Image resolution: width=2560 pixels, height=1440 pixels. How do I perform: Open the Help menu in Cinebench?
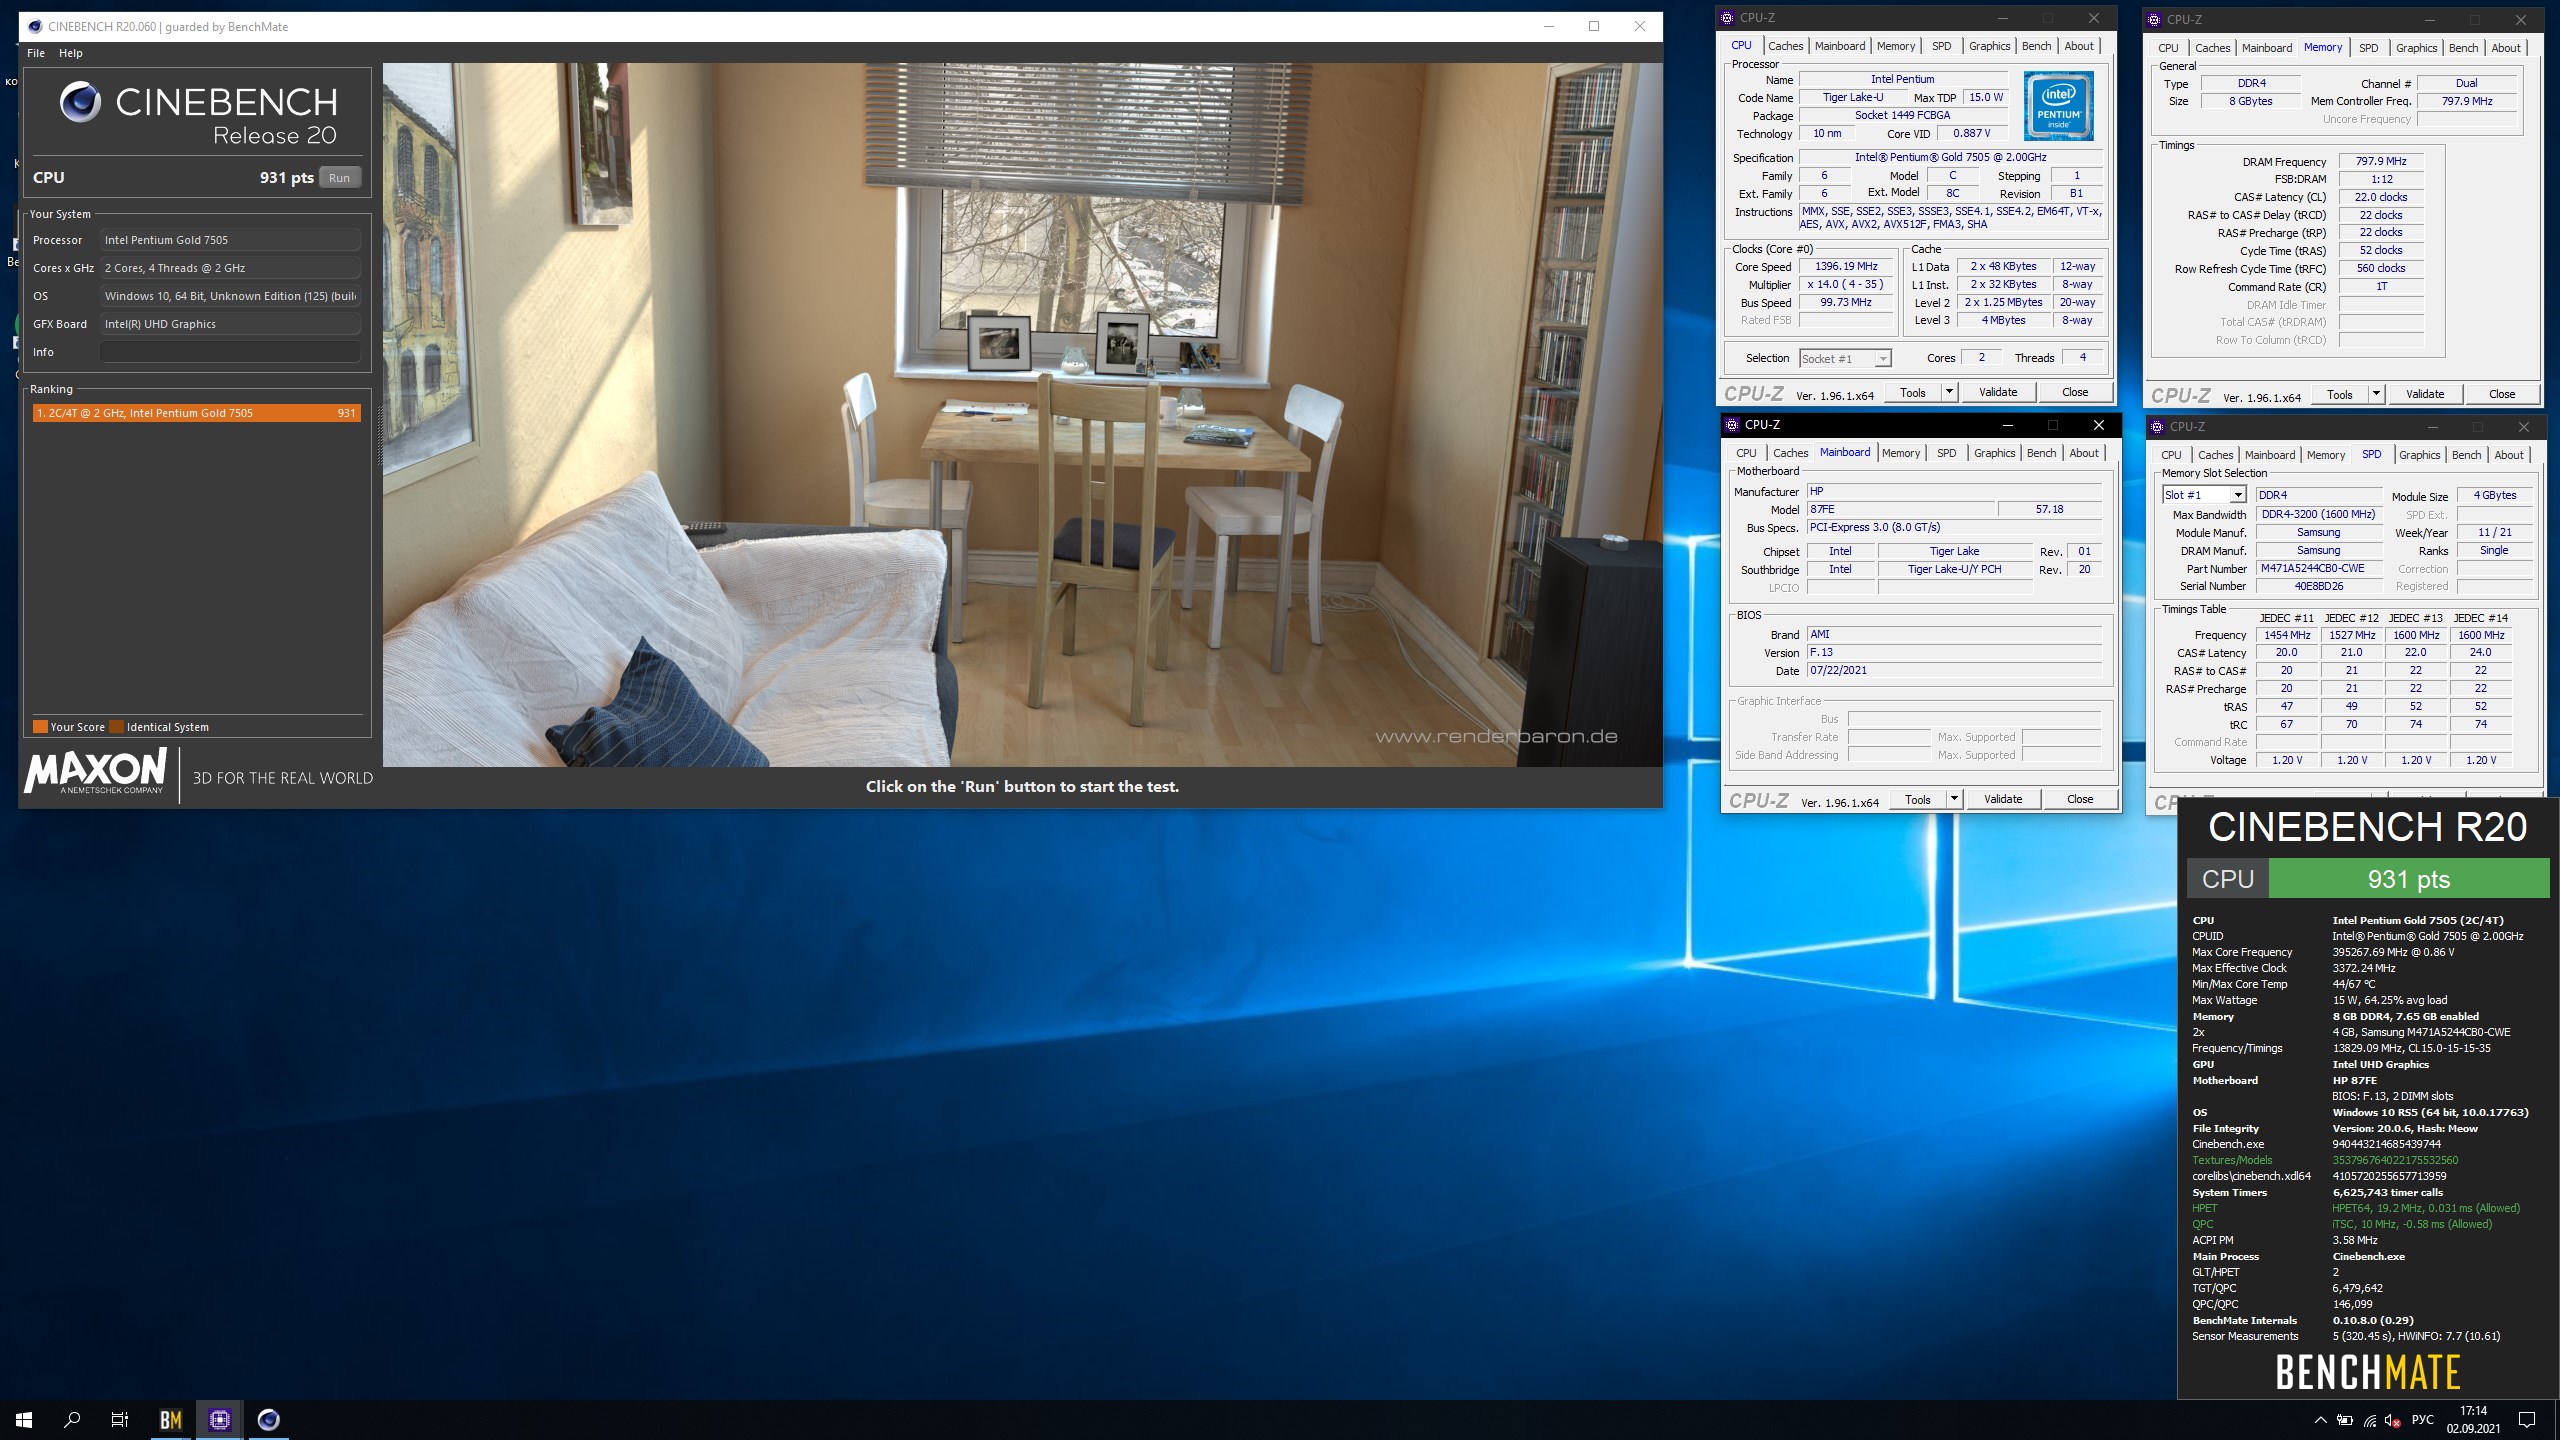(71, 53)
